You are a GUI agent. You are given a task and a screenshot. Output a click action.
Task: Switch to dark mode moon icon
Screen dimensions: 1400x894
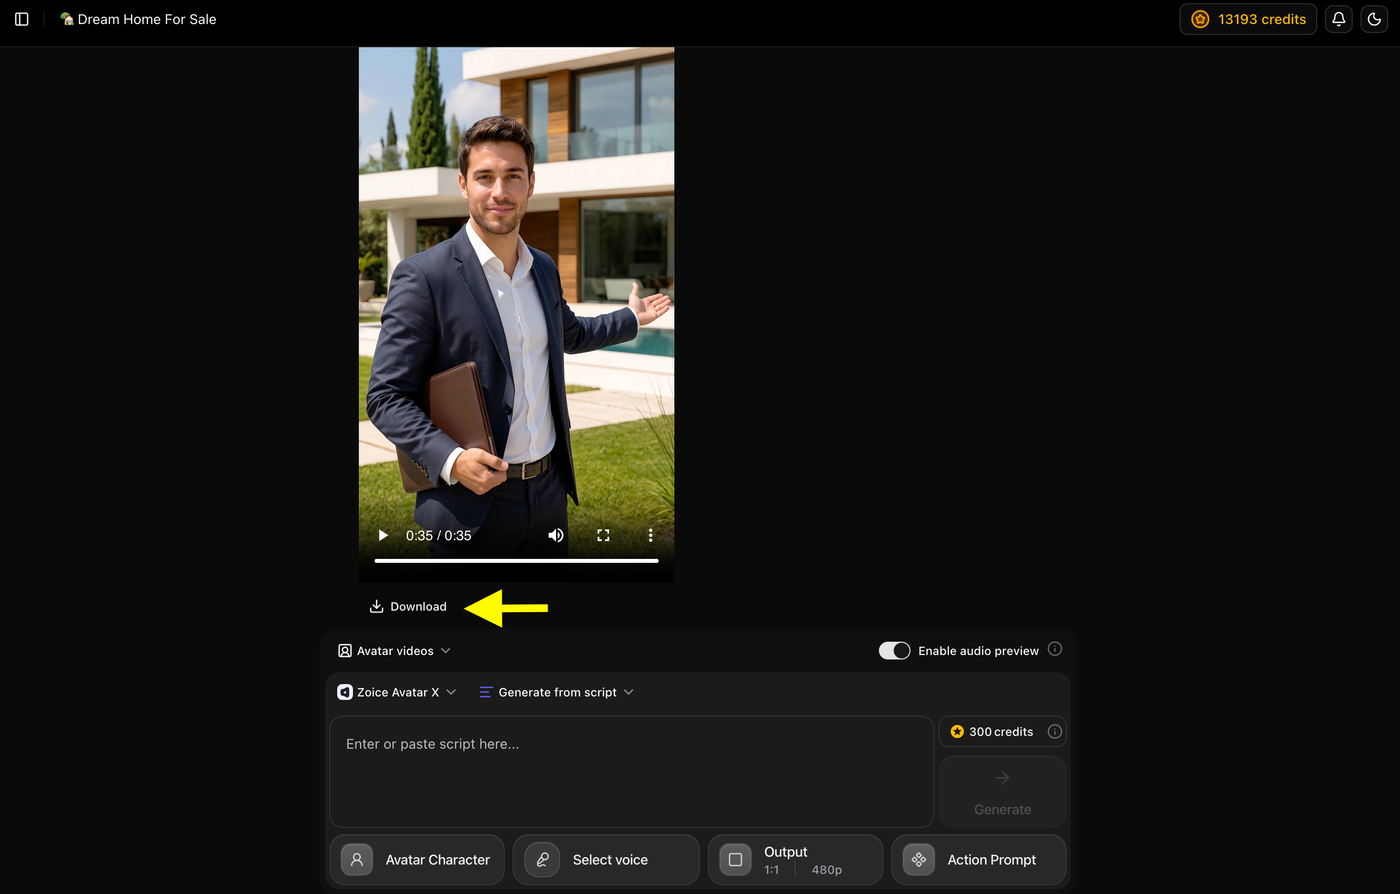(1374, 19)
